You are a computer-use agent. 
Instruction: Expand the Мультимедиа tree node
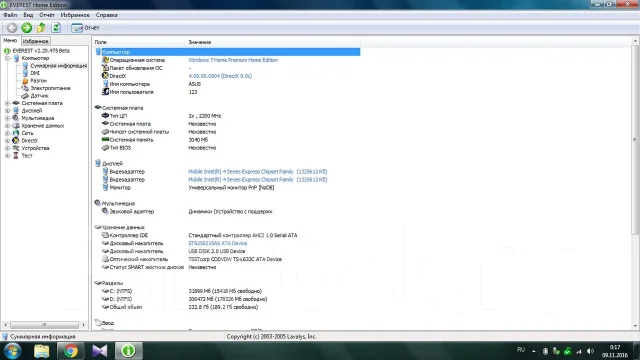[7, 118]
